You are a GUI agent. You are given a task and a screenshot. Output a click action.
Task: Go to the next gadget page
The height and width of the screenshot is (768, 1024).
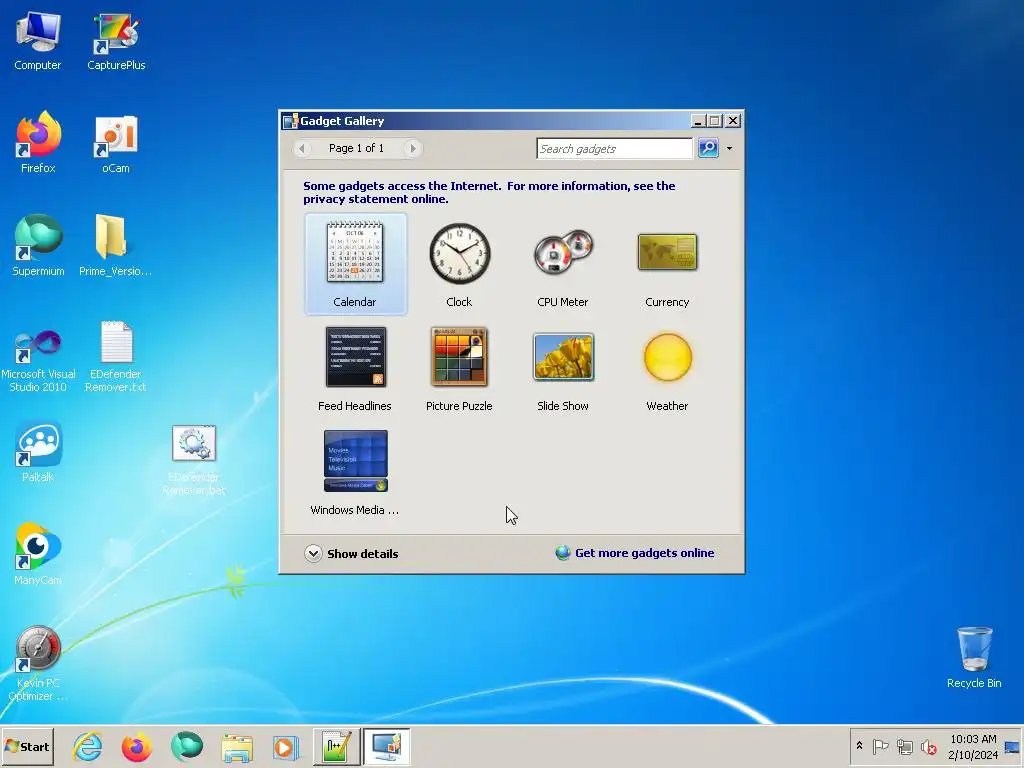coord(413,148)
